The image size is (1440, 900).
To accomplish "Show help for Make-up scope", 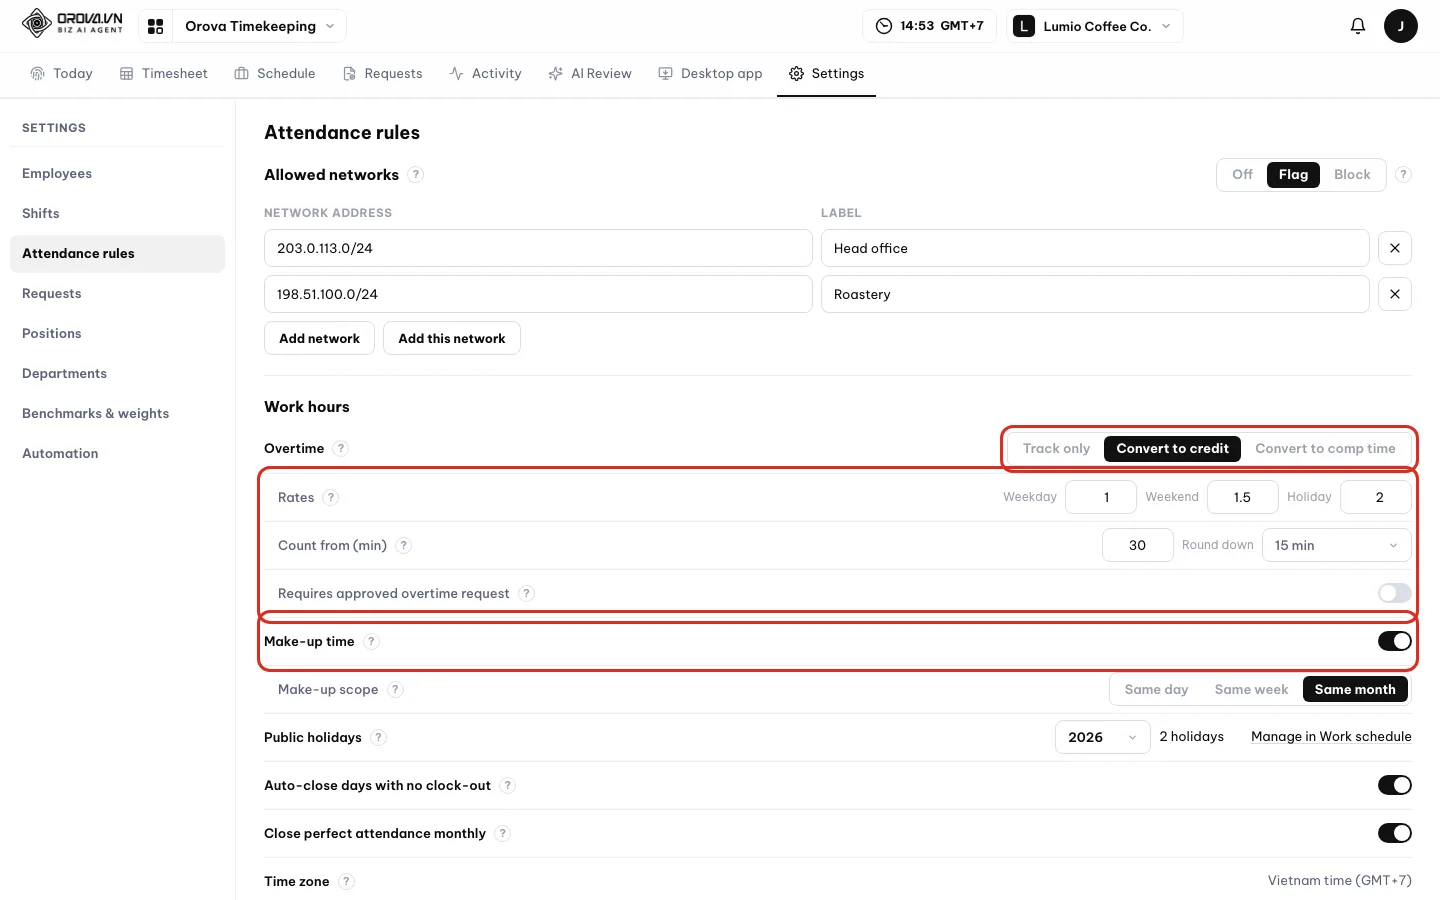I will click(395, 689).
